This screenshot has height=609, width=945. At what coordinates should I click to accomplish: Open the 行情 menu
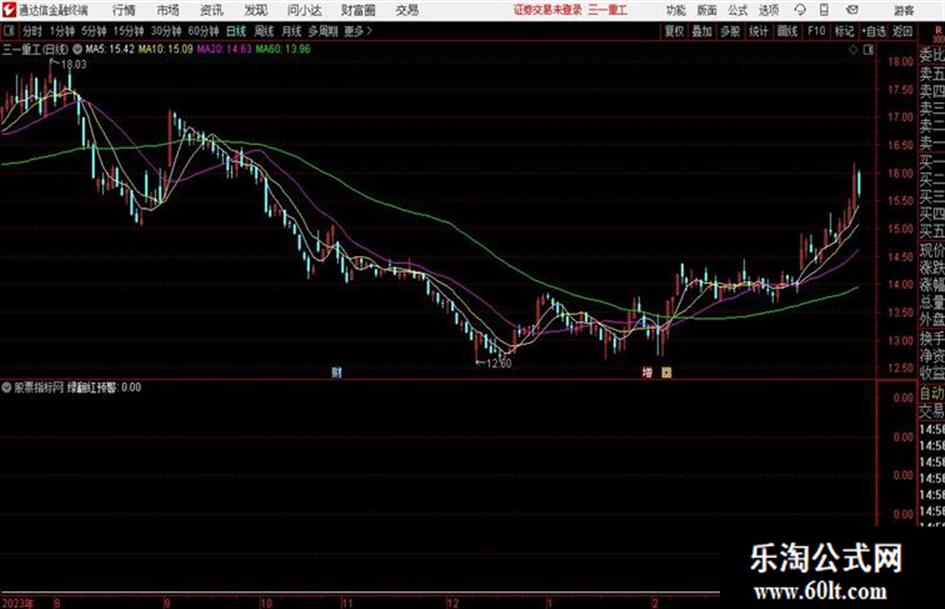124,10
